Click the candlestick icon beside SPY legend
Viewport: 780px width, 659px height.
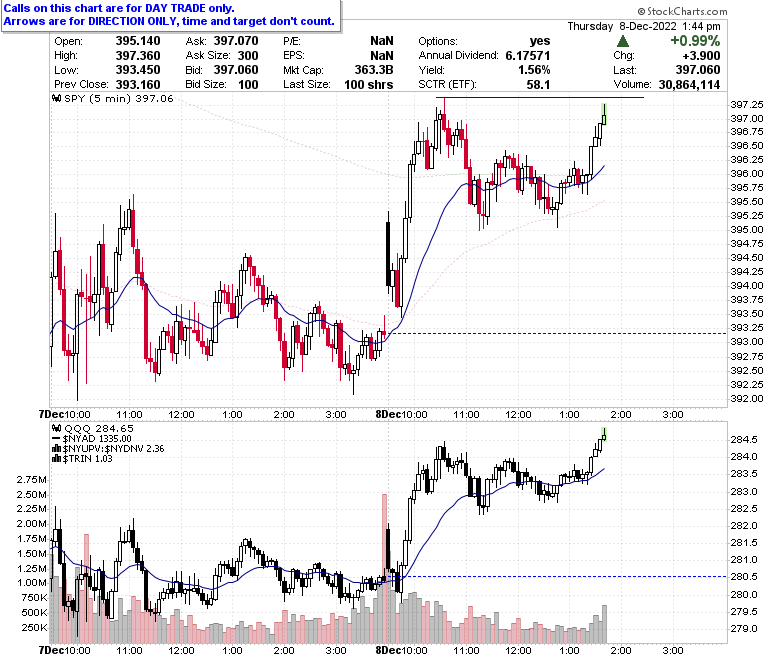coord(57,98)
